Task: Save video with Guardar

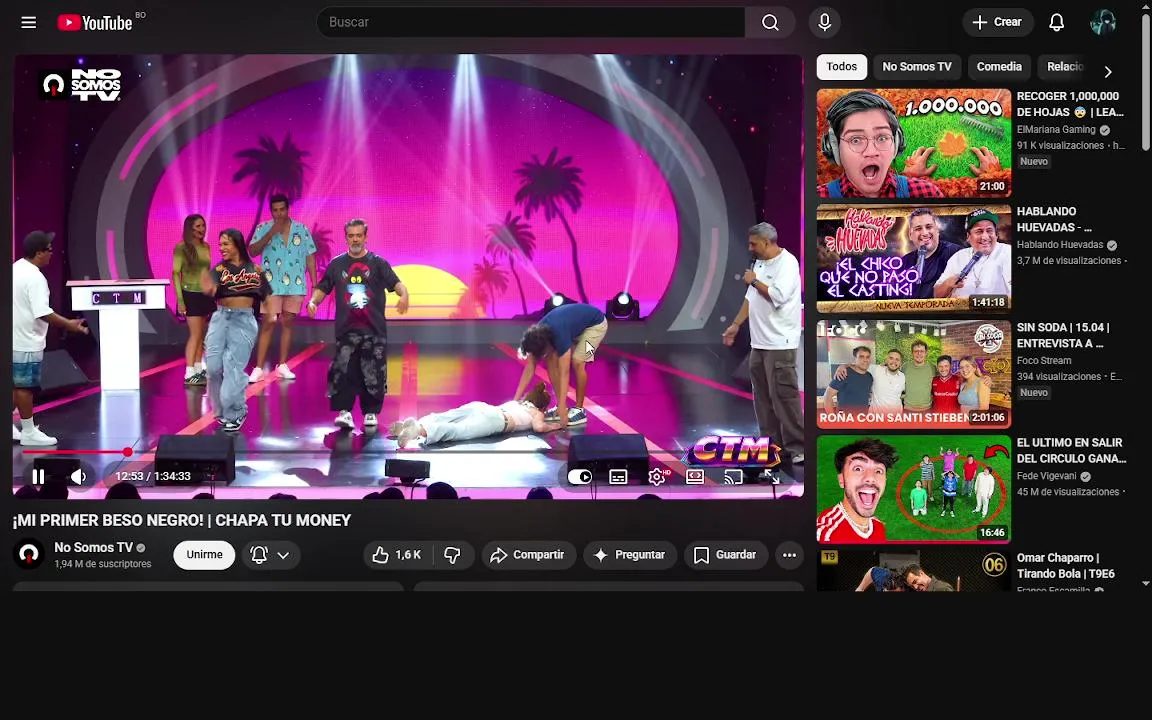Action: click(x=725, y=555)
